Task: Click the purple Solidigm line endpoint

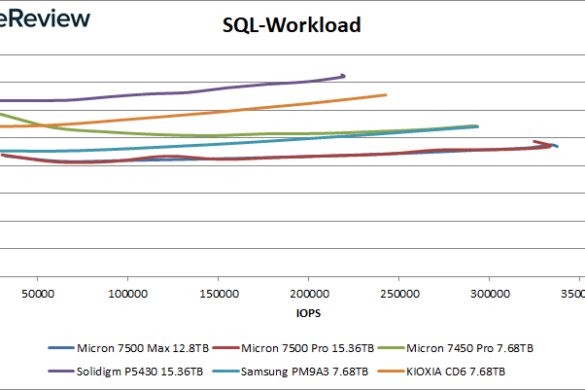Action: (x=343, y=76)
